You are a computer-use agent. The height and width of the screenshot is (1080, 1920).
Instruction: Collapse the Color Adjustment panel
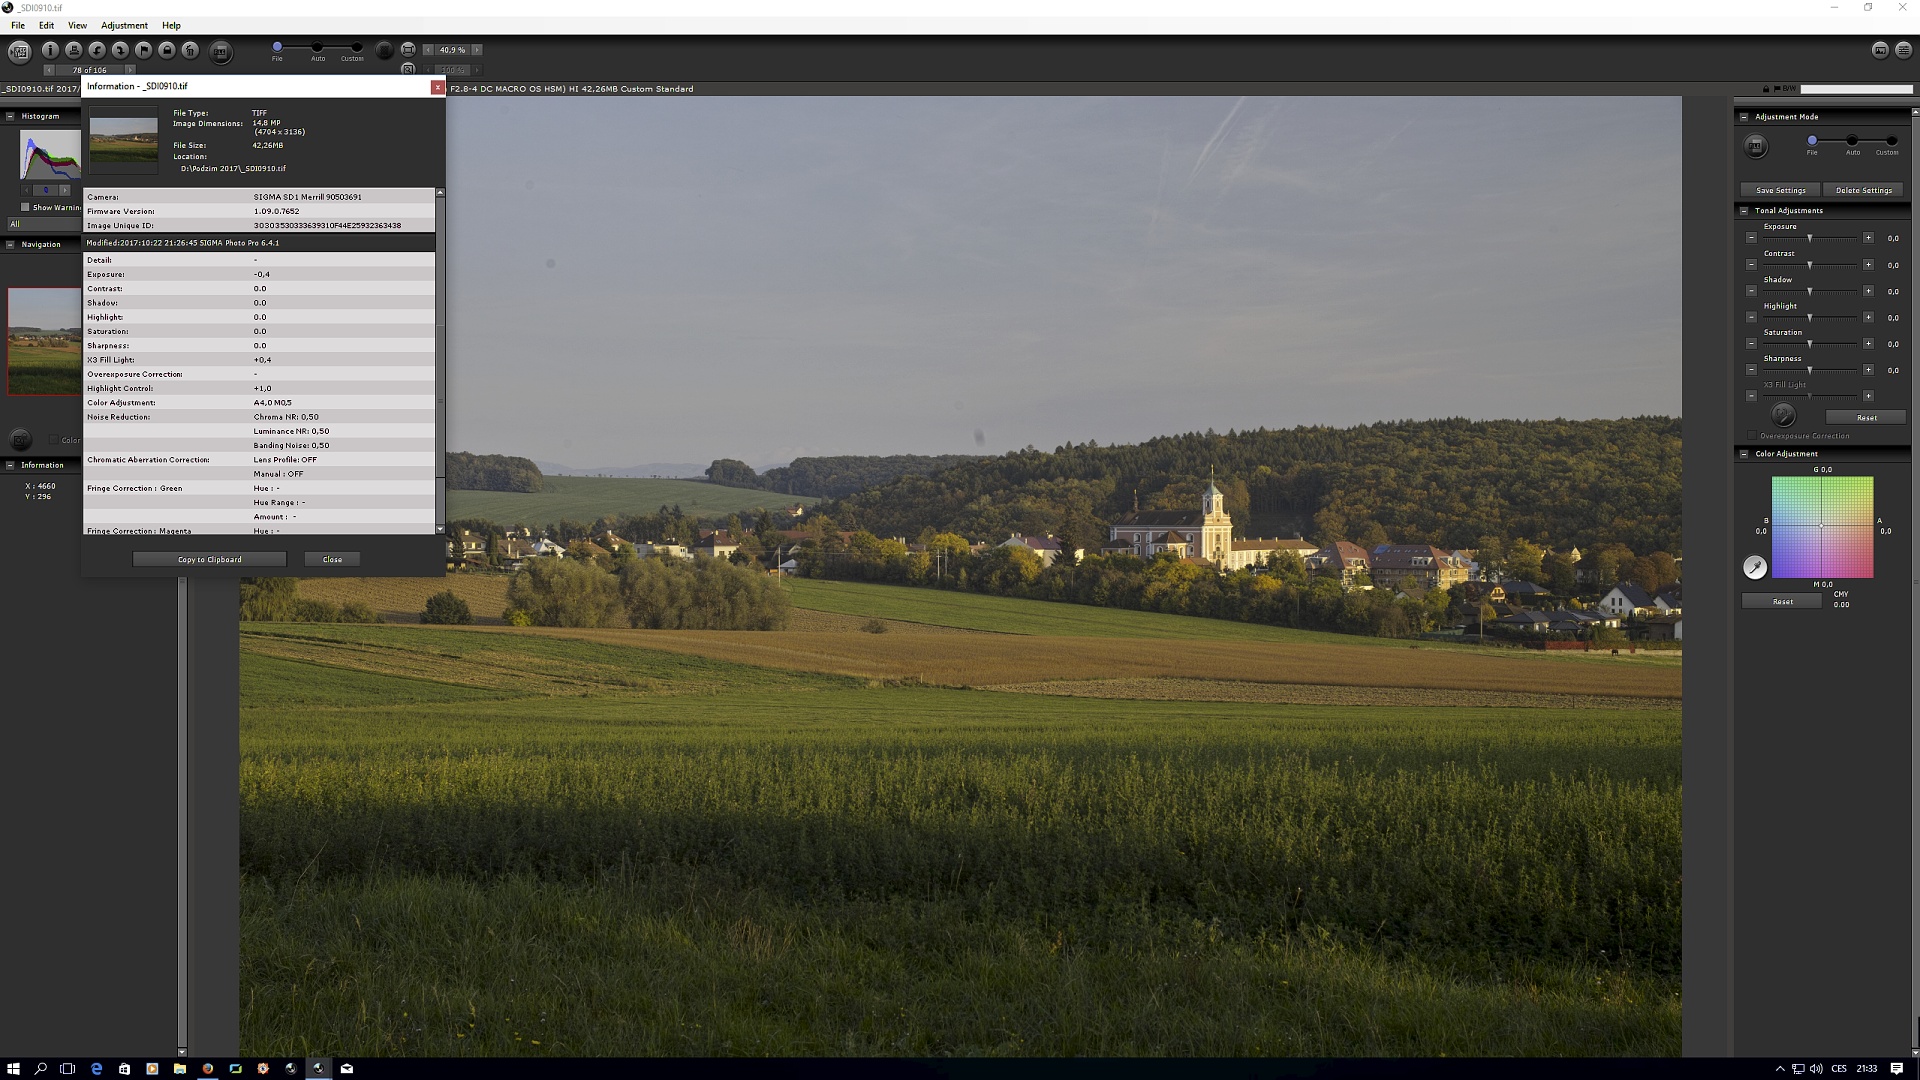click(1744, 454)
